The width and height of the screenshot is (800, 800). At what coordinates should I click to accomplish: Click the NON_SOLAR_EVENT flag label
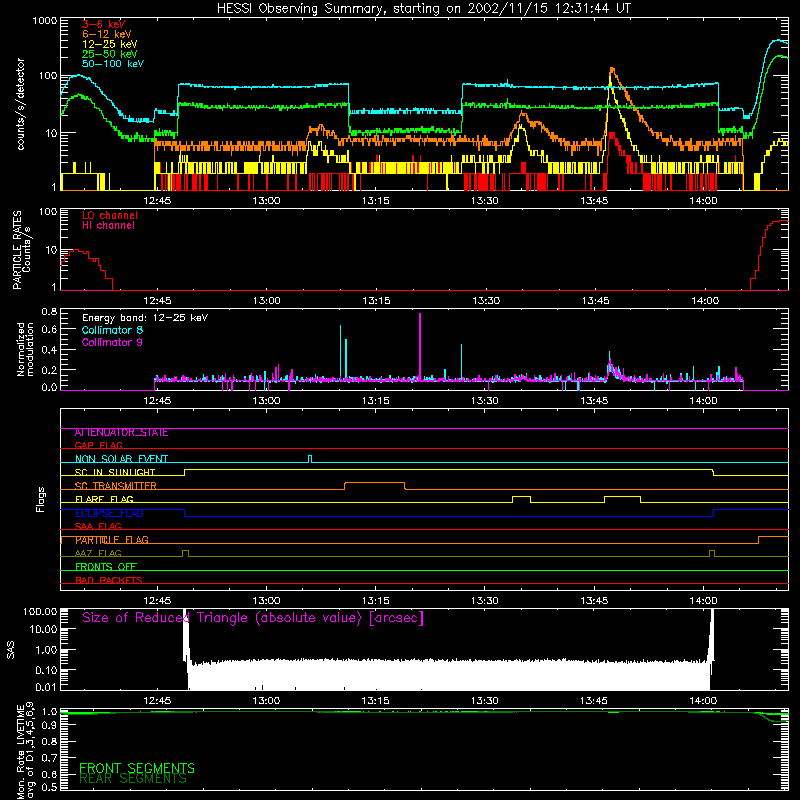click(121, 459)
